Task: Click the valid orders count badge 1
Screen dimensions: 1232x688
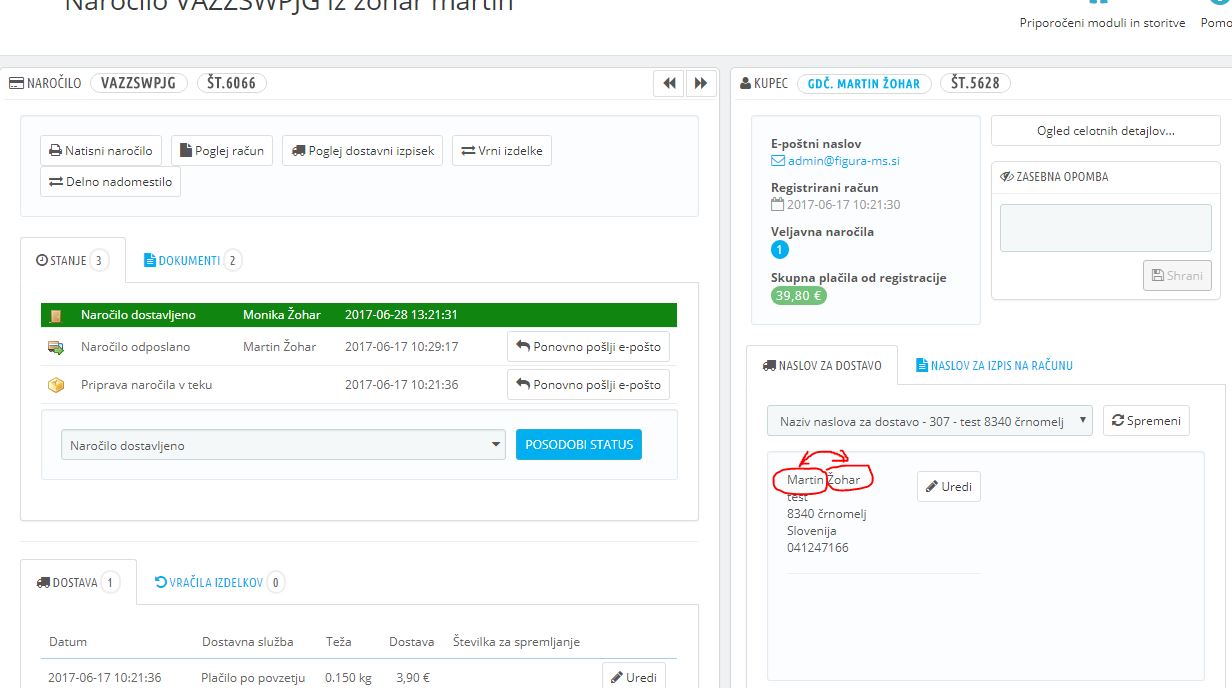Action: click(780, 250)
